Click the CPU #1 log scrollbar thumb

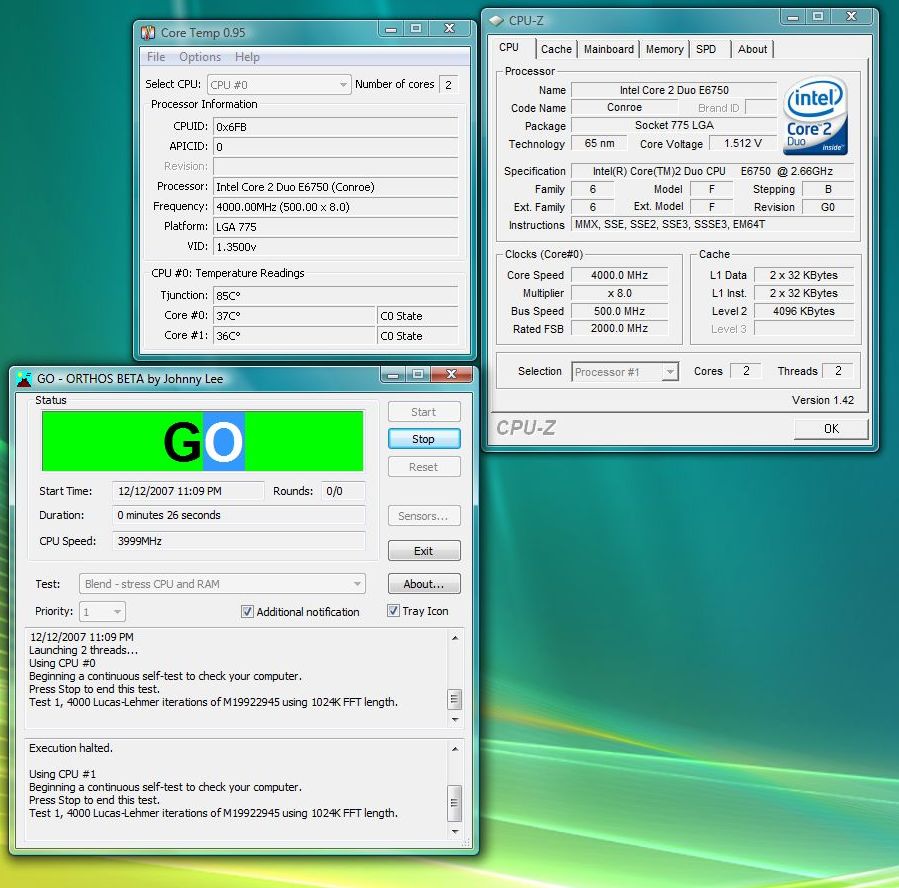click(x=454, y=803)
